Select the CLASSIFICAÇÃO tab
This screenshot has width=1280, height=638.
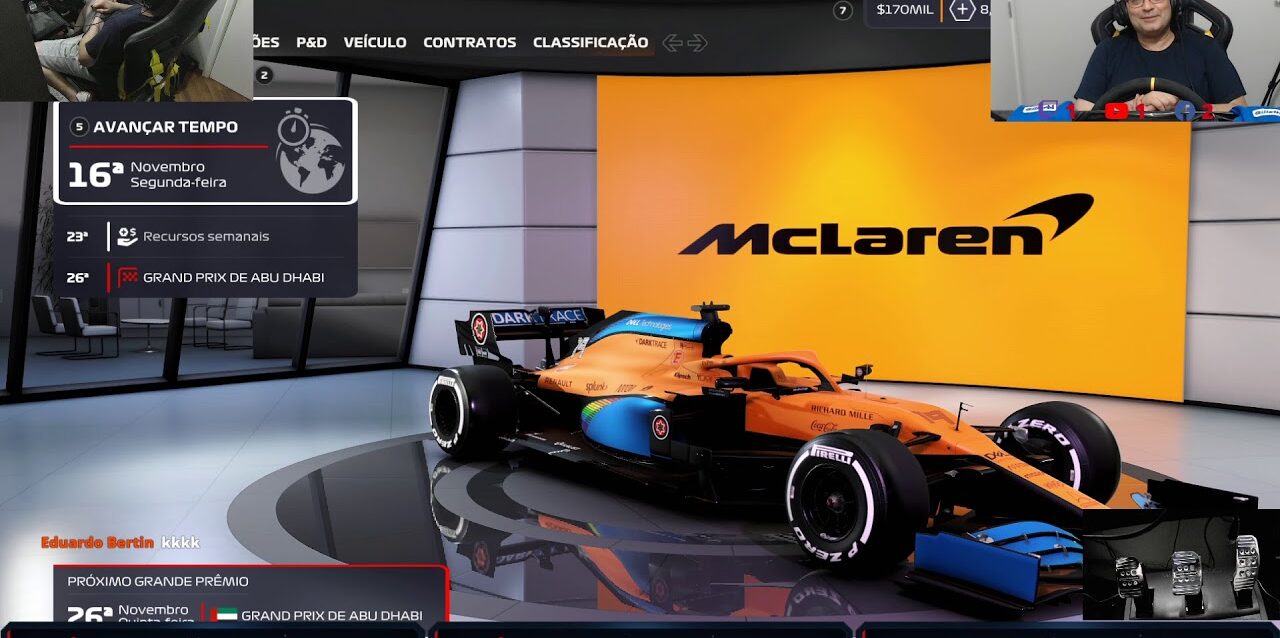pyautogui.click(x=592, y=42)
